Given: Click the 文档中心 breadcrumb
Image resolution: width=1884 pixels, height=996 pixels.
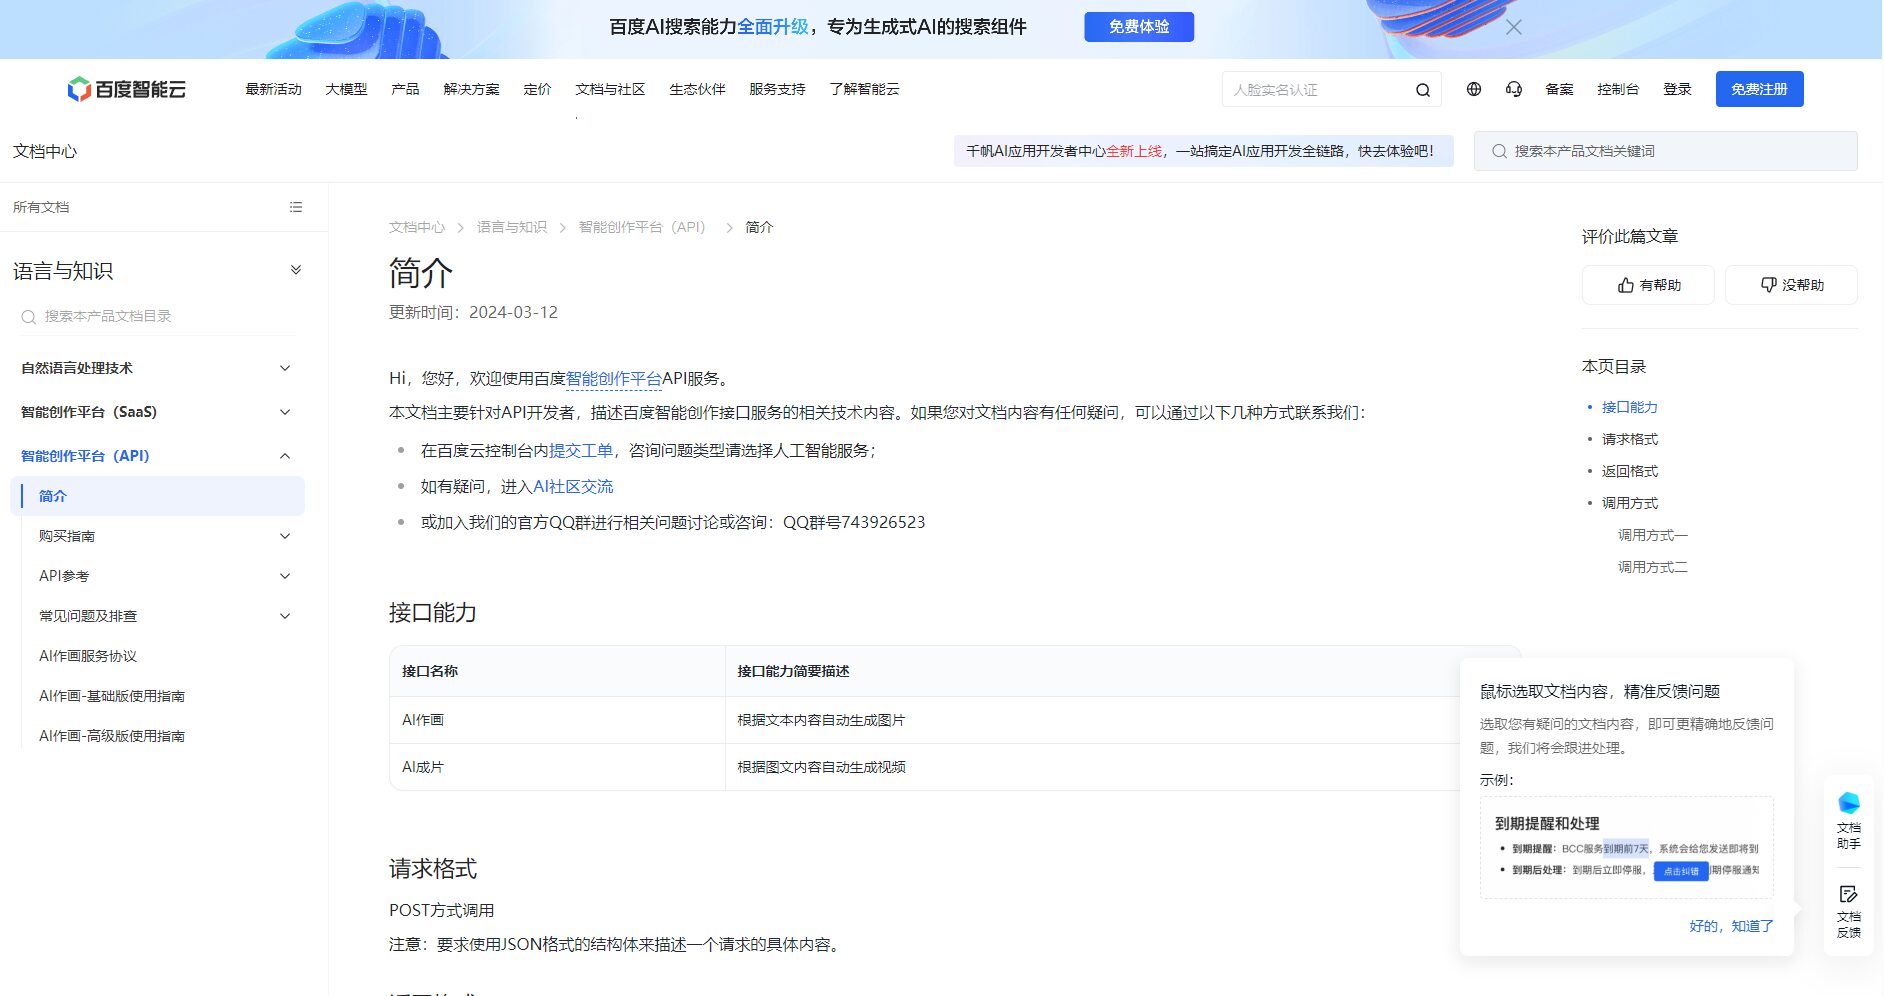Looking at the screenshot, I should point(417,227).
